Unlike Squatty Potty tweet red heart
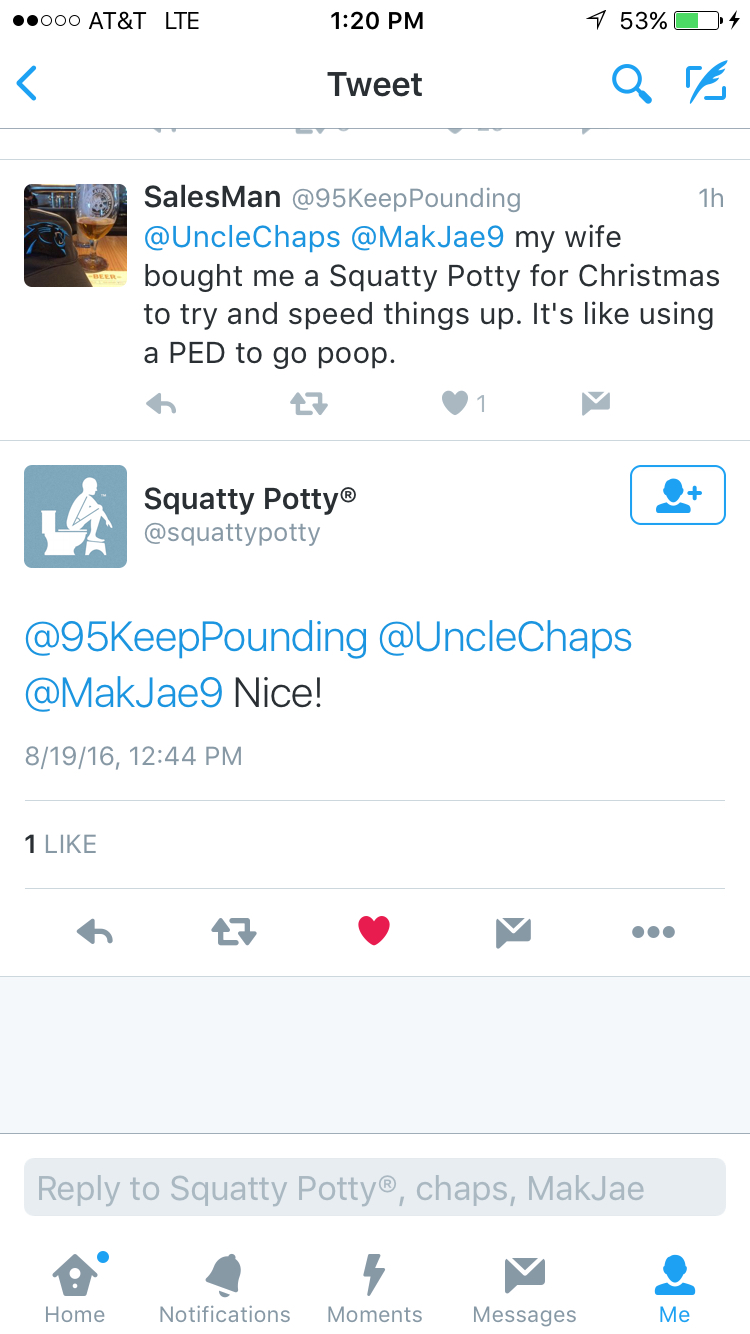750x1334 pixels. [x=374, y=932]
